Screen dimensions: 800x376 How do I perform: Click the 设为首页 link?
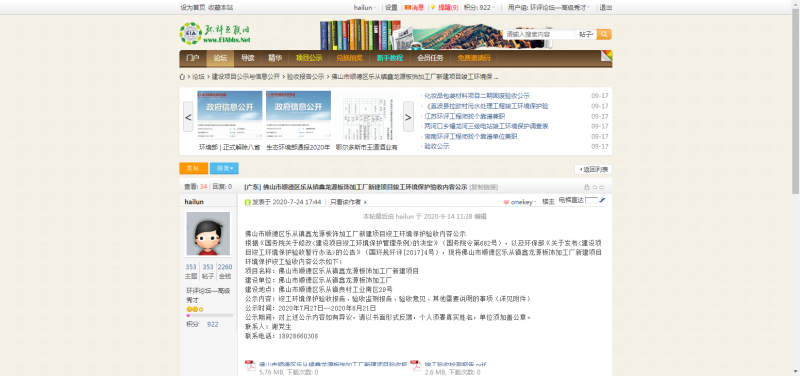(193, 8)
